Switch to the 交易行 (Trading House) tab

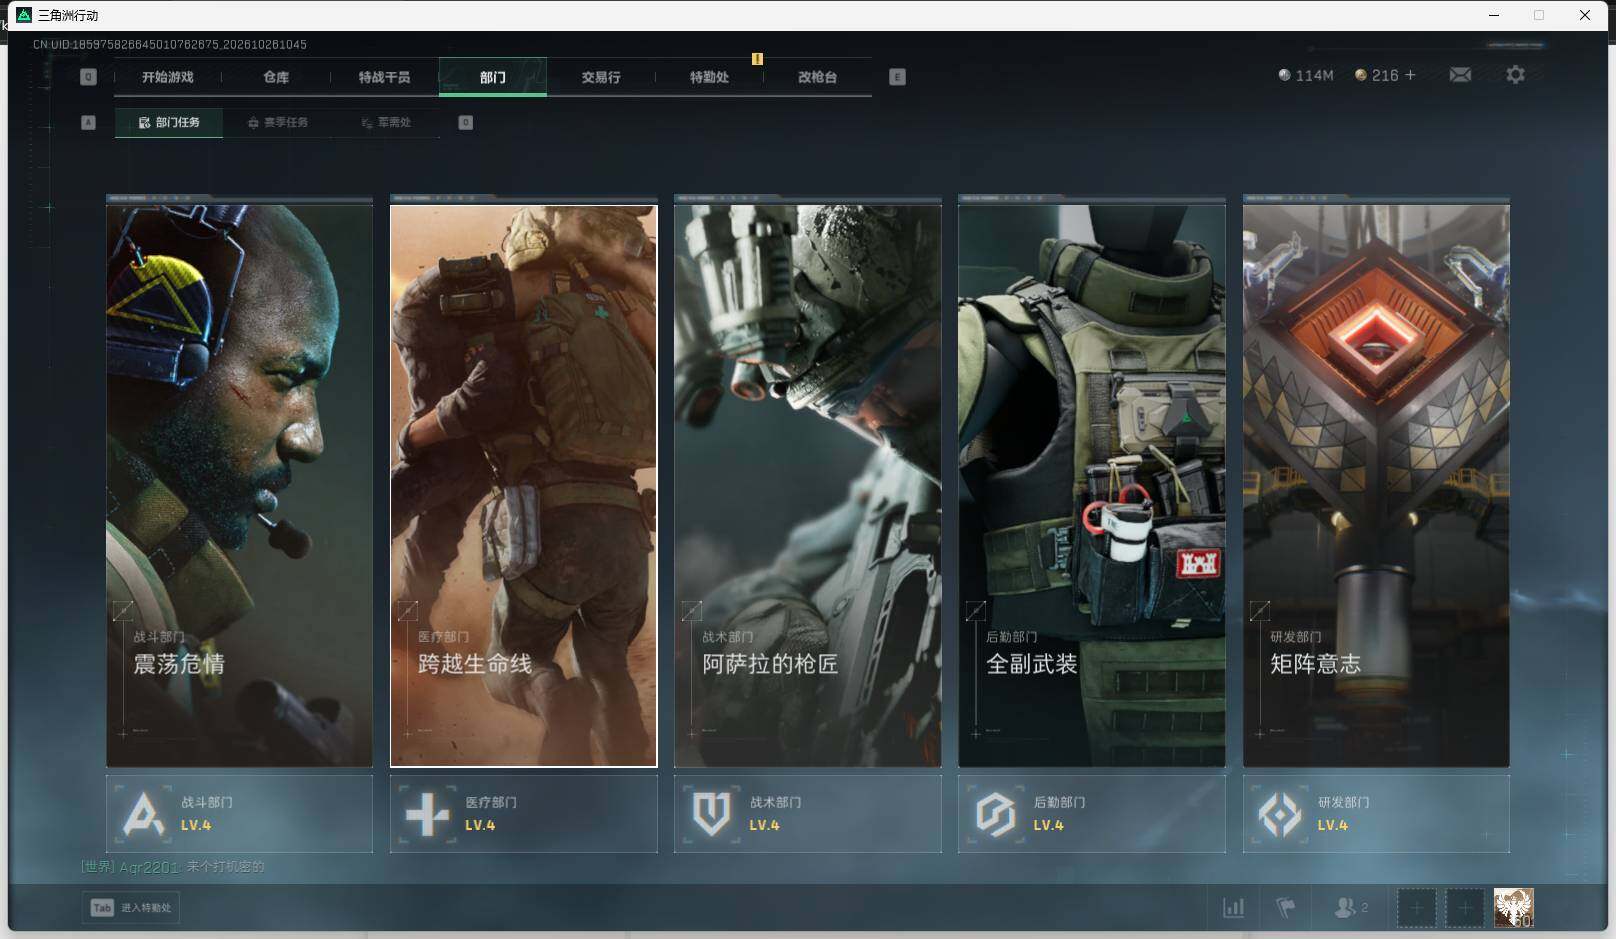601,77
